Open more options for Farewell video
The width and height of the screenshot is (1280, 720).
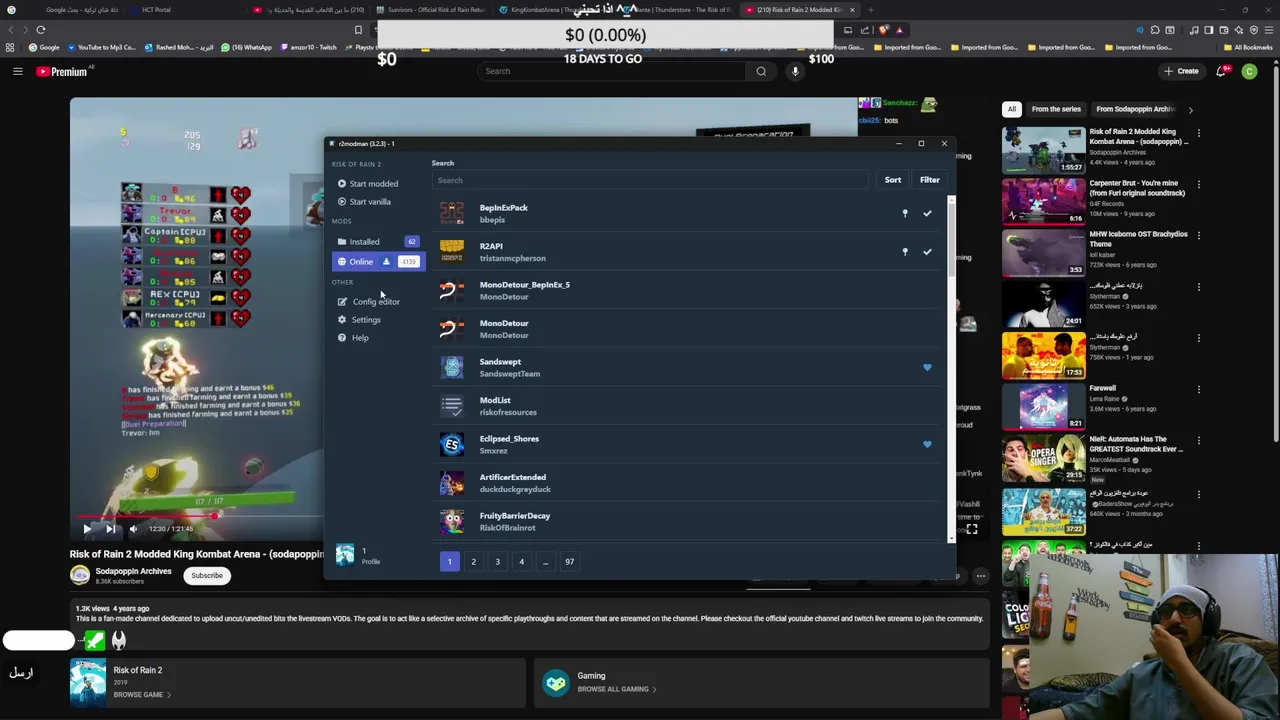(1198, 389)
